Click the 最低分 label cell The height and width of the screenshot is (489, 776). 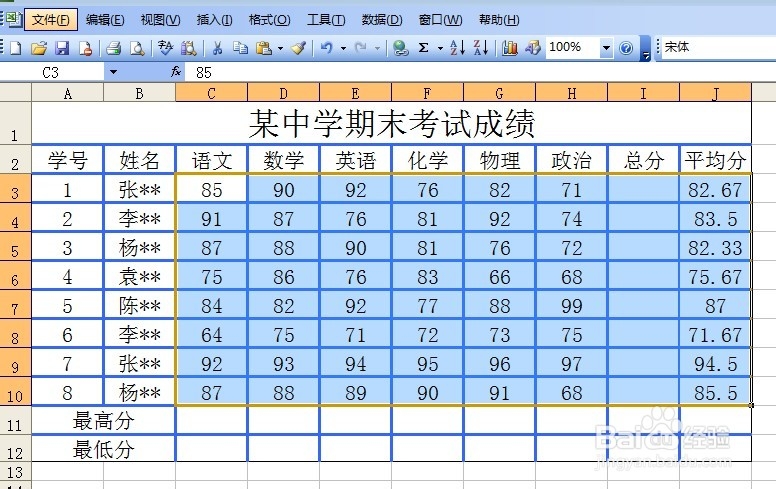pyautogui.click(x=103, y=449)
